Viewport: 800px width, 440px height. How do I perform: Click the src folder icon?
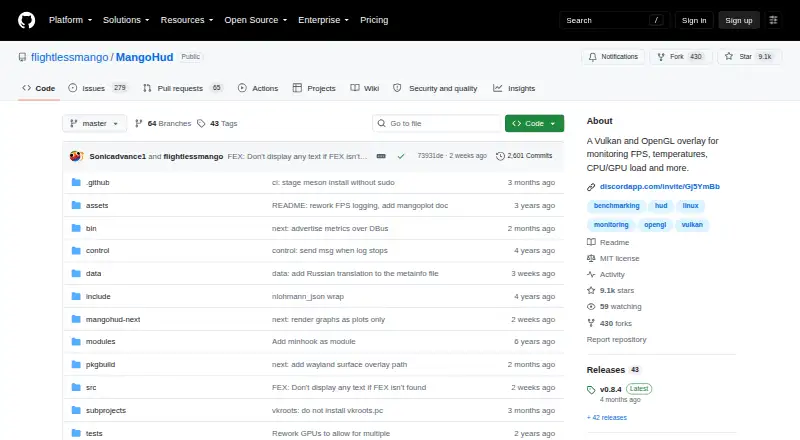pyautogui.click(x=76, y=387)
